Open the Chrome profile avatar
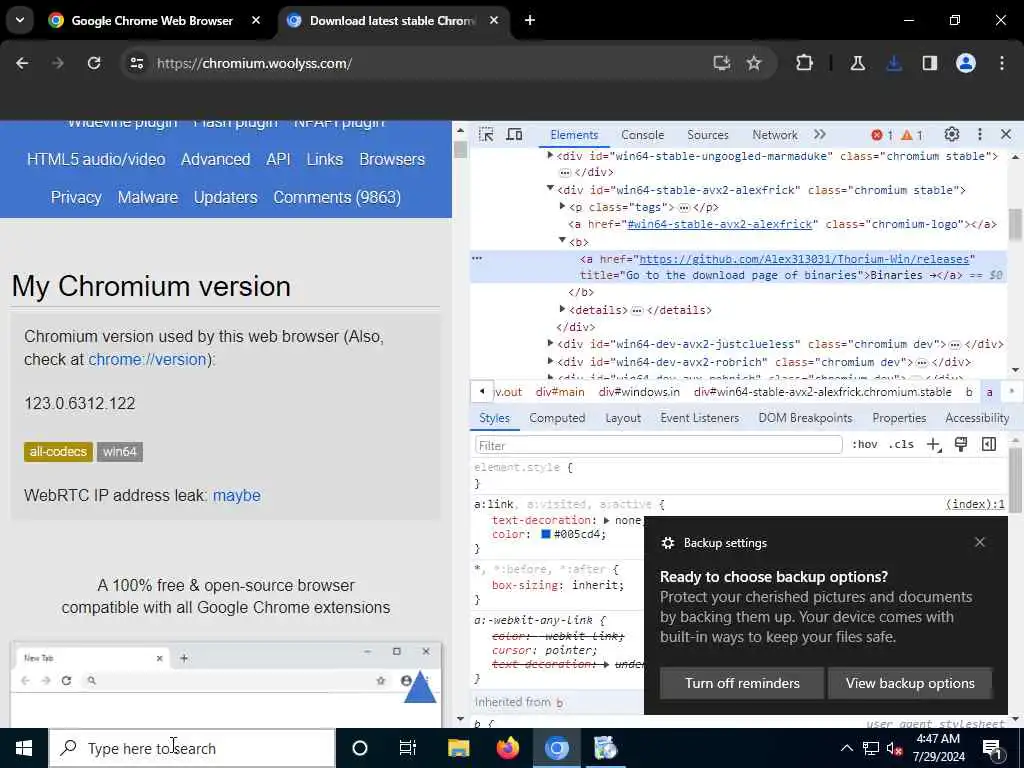Image resolution: width=1024 pixels, height=768 pixels. pyautogui.click(x=966, y=63)
